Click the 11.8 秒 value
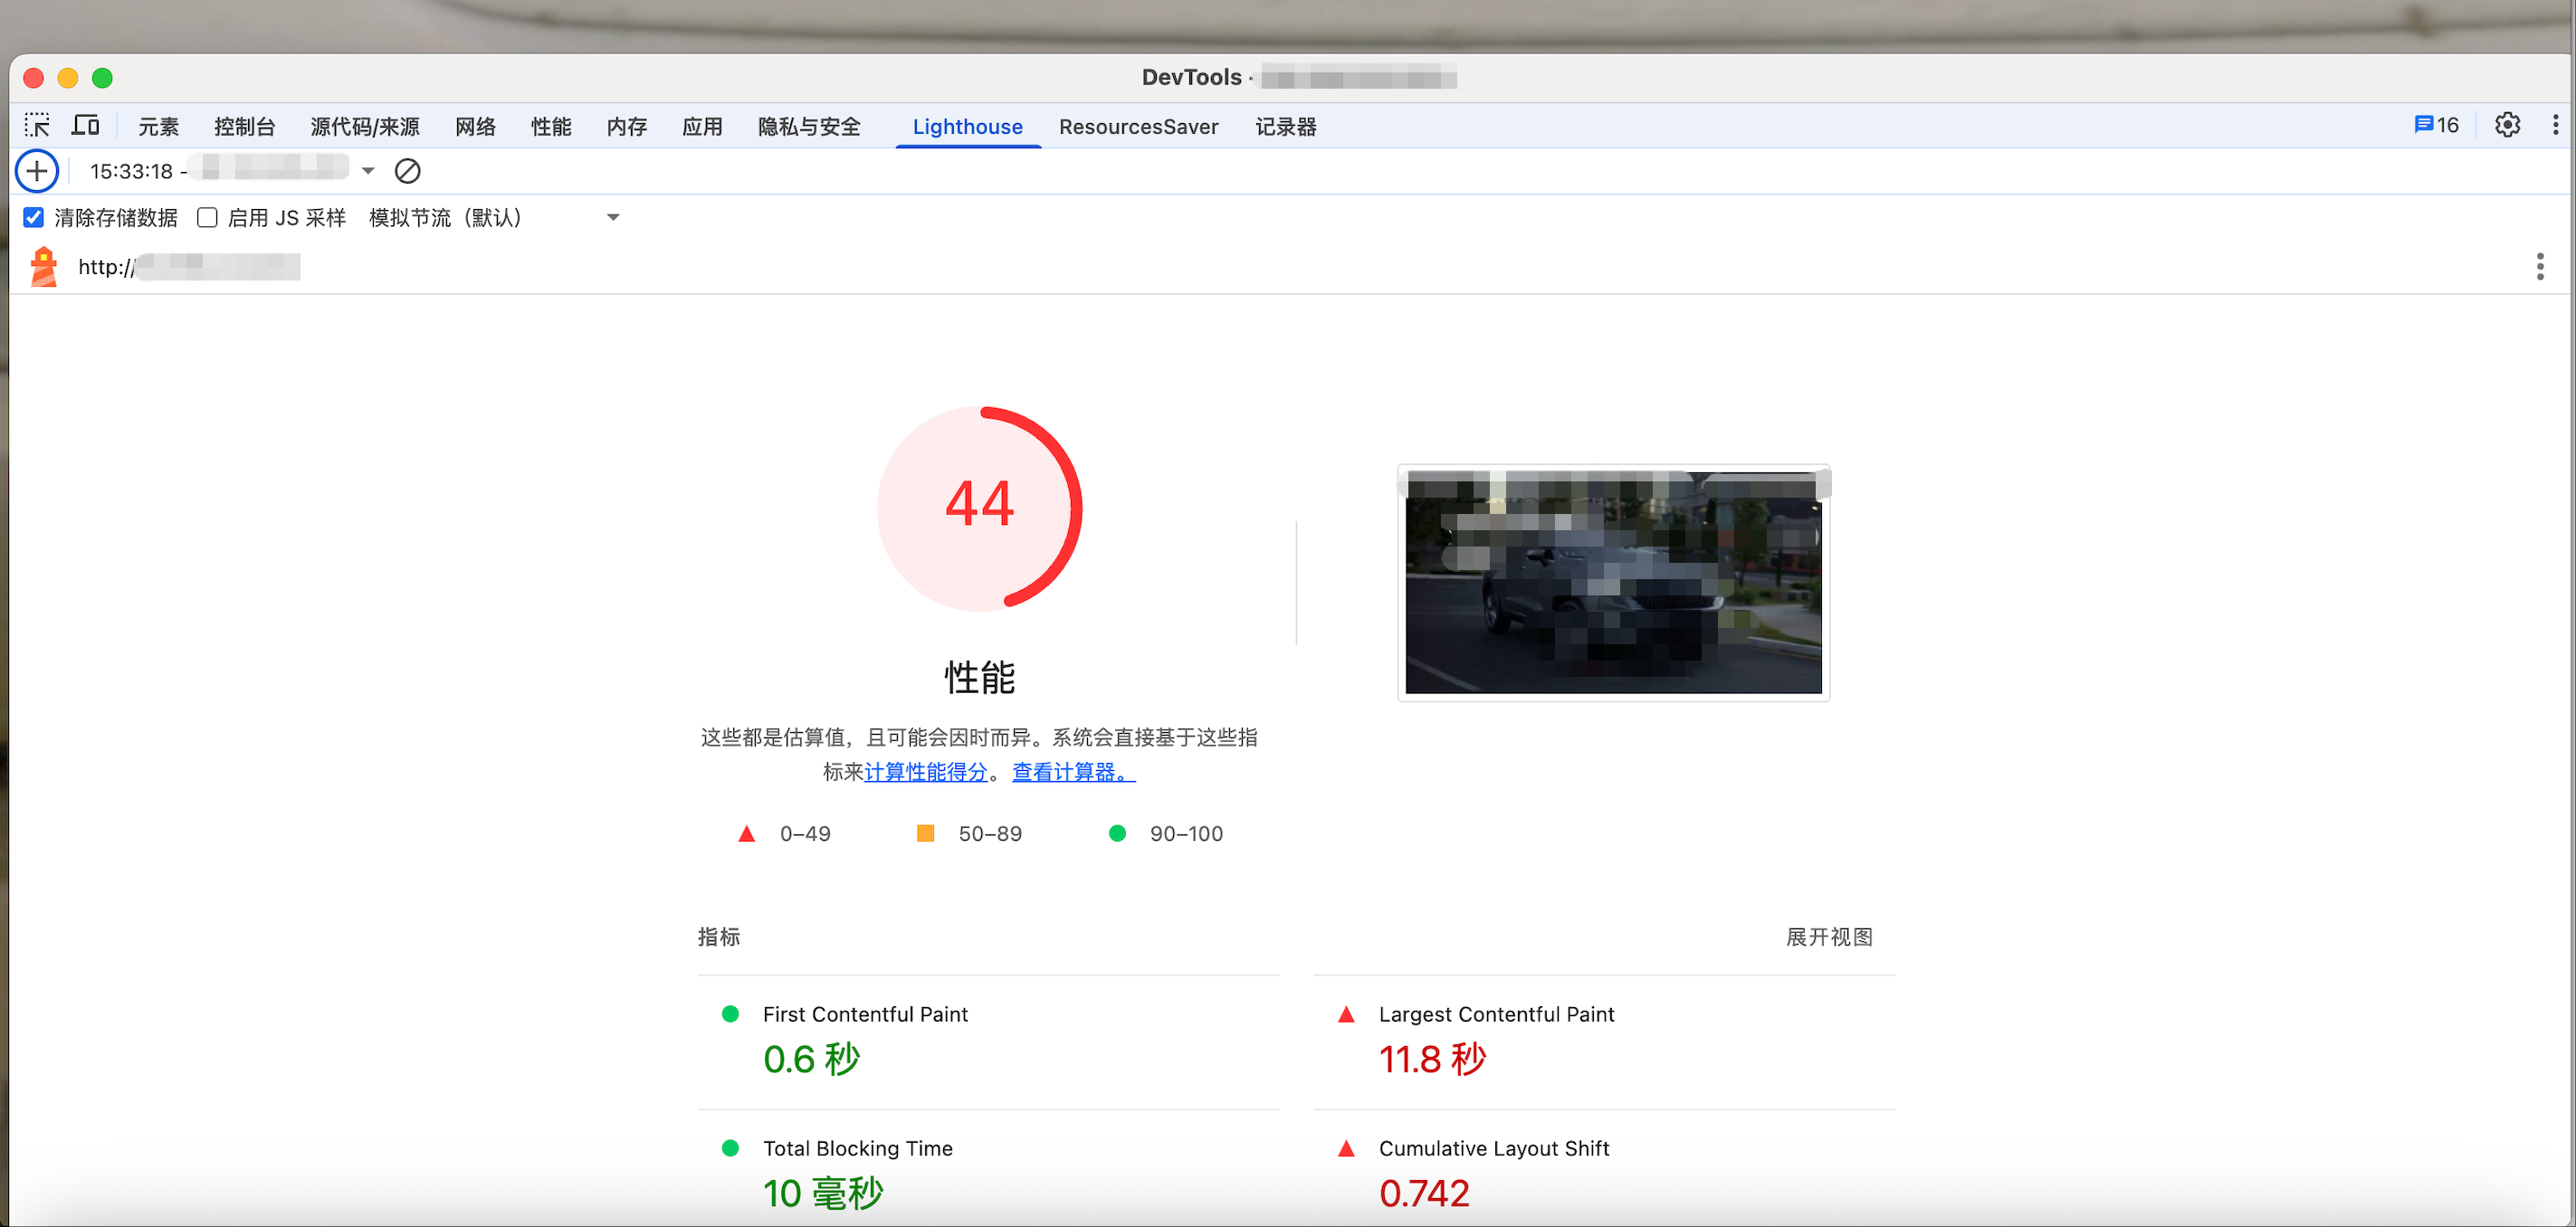This screenshot has height=1227, width=2576. [x=1433, y=1059]
